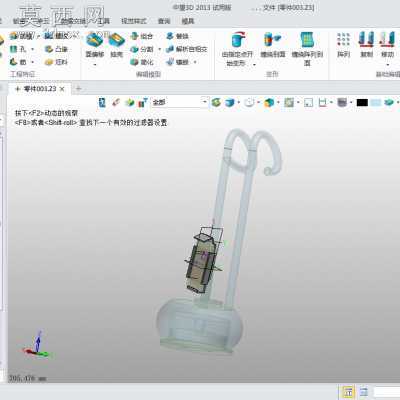Screen dimensions: 400x400
Task: Click the second status bar icon
Action: pos(364,392)
